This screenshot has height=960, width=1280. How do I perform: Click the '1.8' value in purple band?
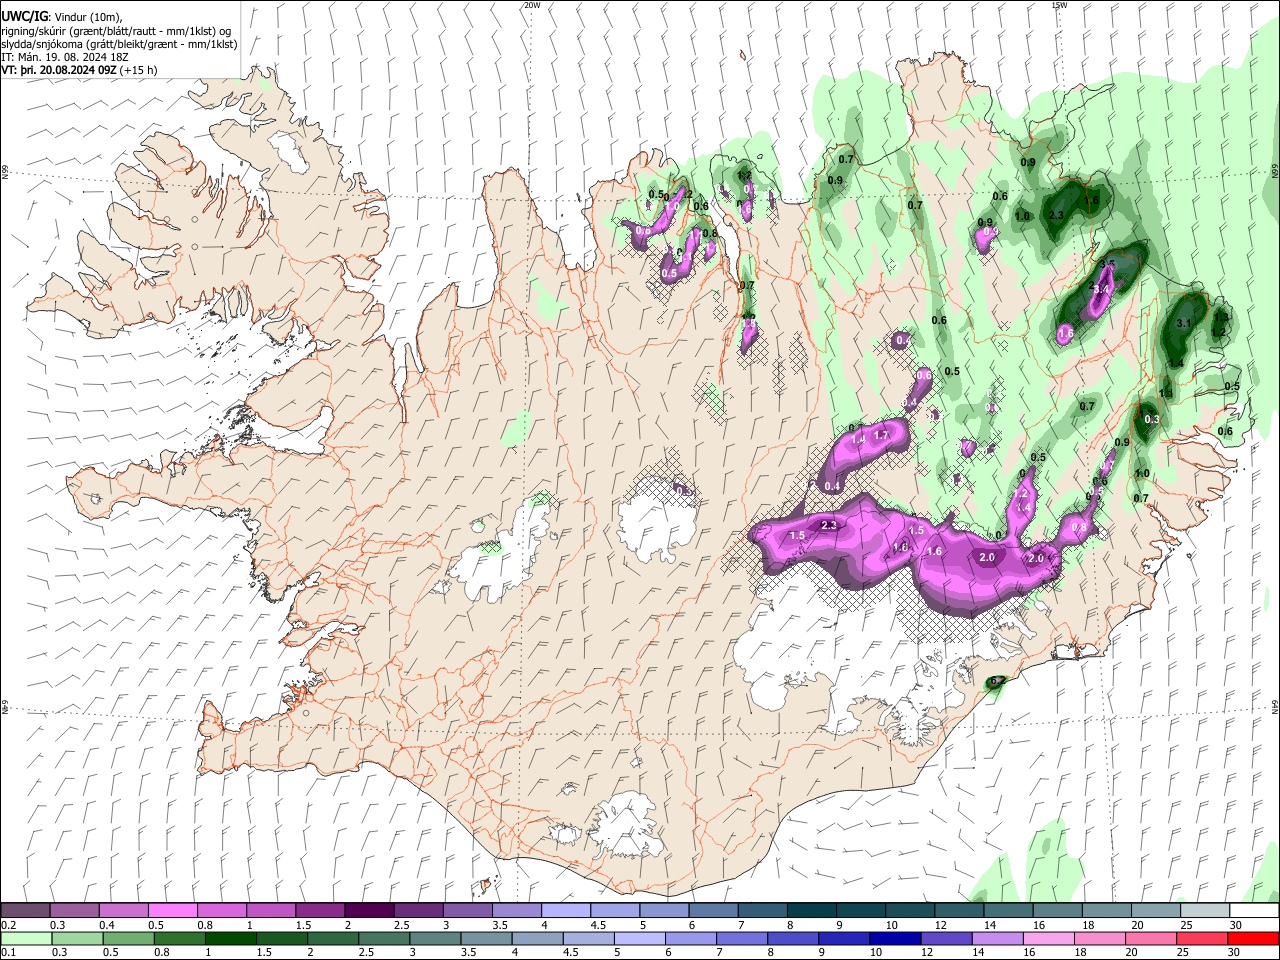[901, 547]
